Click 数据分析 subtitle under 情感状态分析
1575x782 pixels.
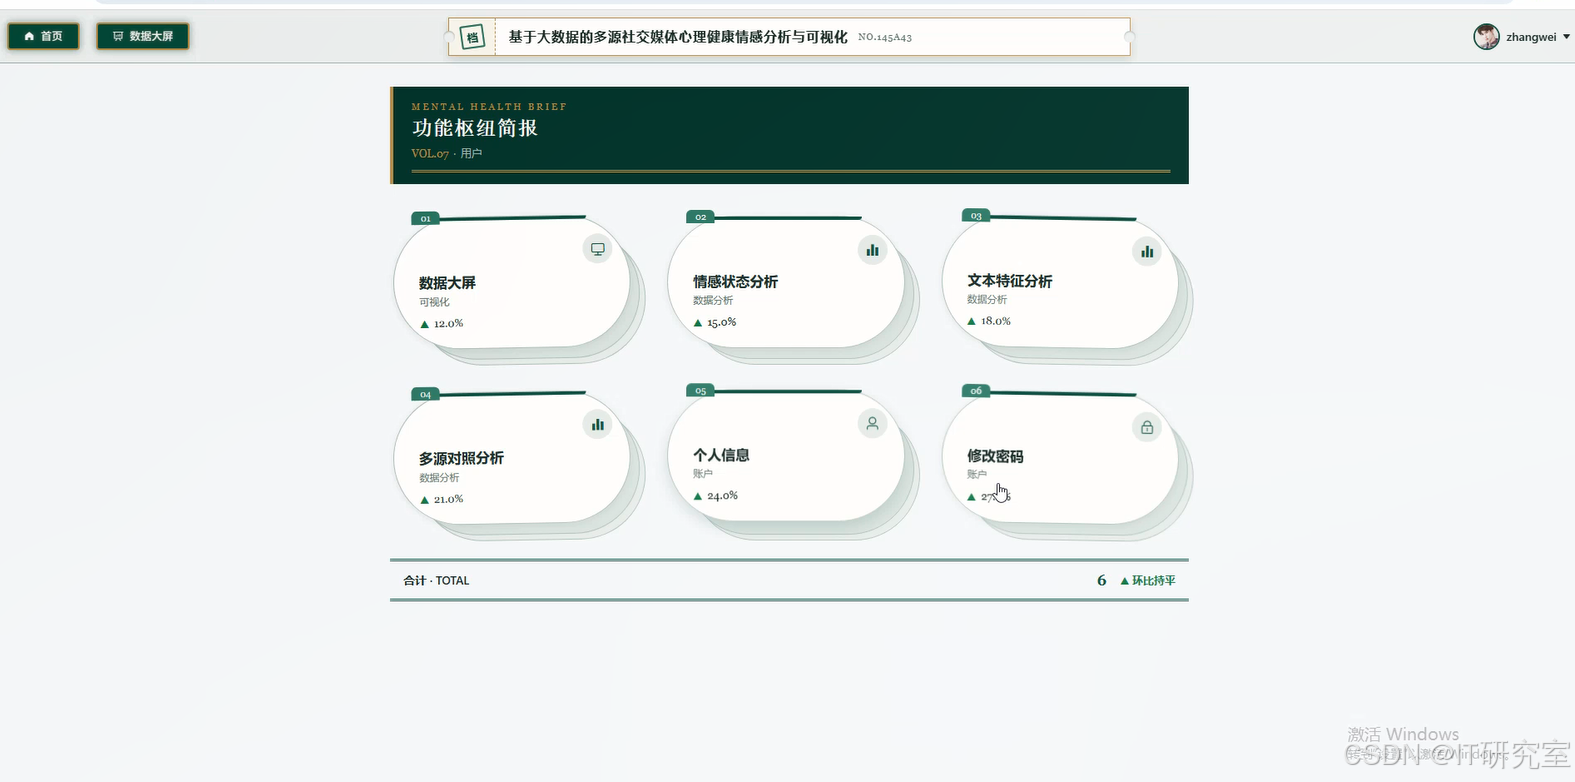tap(713, 300)
